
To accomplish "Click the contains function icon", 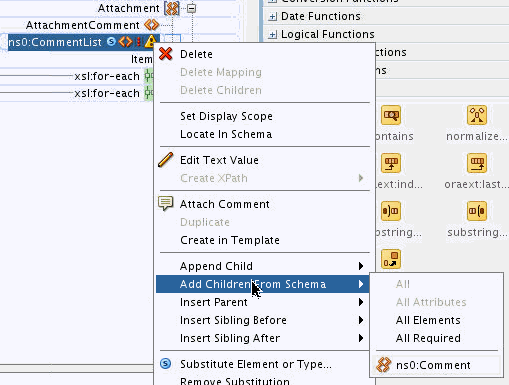I will click(x=391, y=115).
